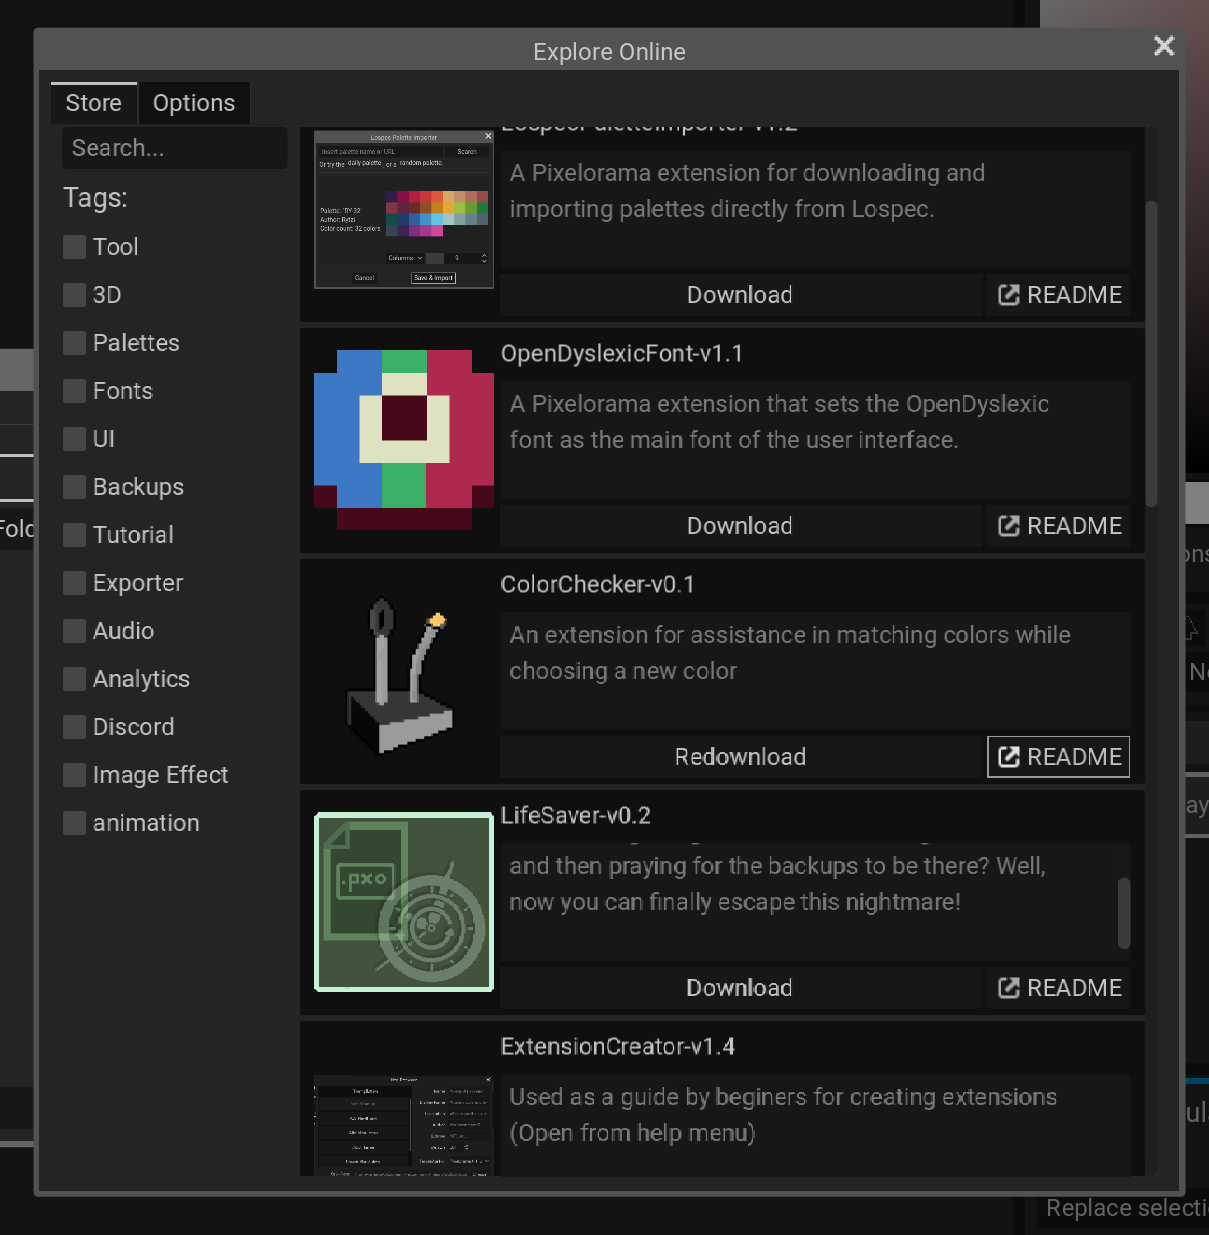Open README for Lospec palette importer

[1059, 295]
